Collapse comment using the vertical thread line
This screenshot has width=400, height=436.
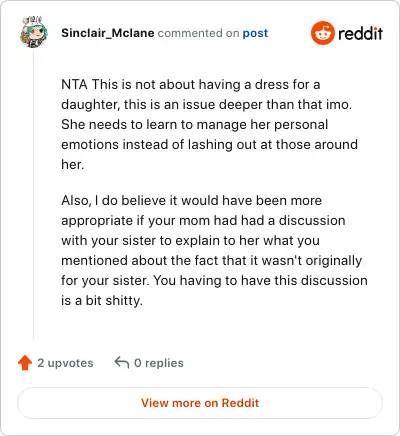coord(33,195)
